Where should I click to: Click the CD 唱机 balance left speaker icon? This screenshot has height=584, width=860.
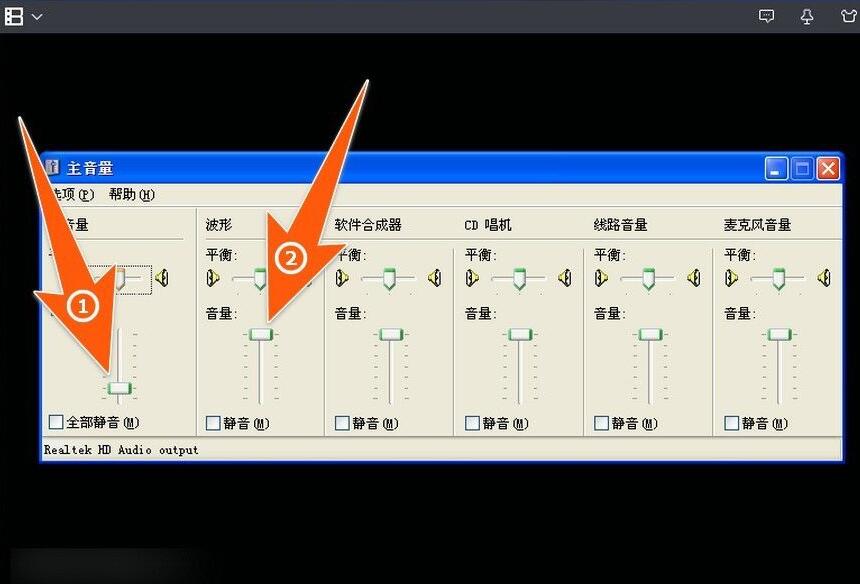tap(472, 278)
